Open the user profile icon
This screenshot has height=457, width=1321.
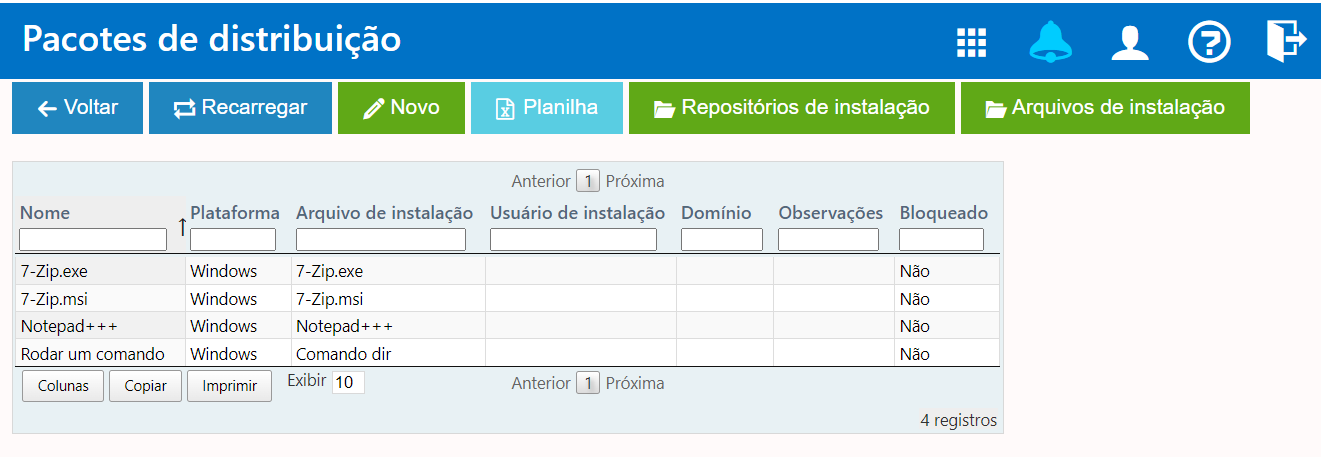tap(1130, 42)
